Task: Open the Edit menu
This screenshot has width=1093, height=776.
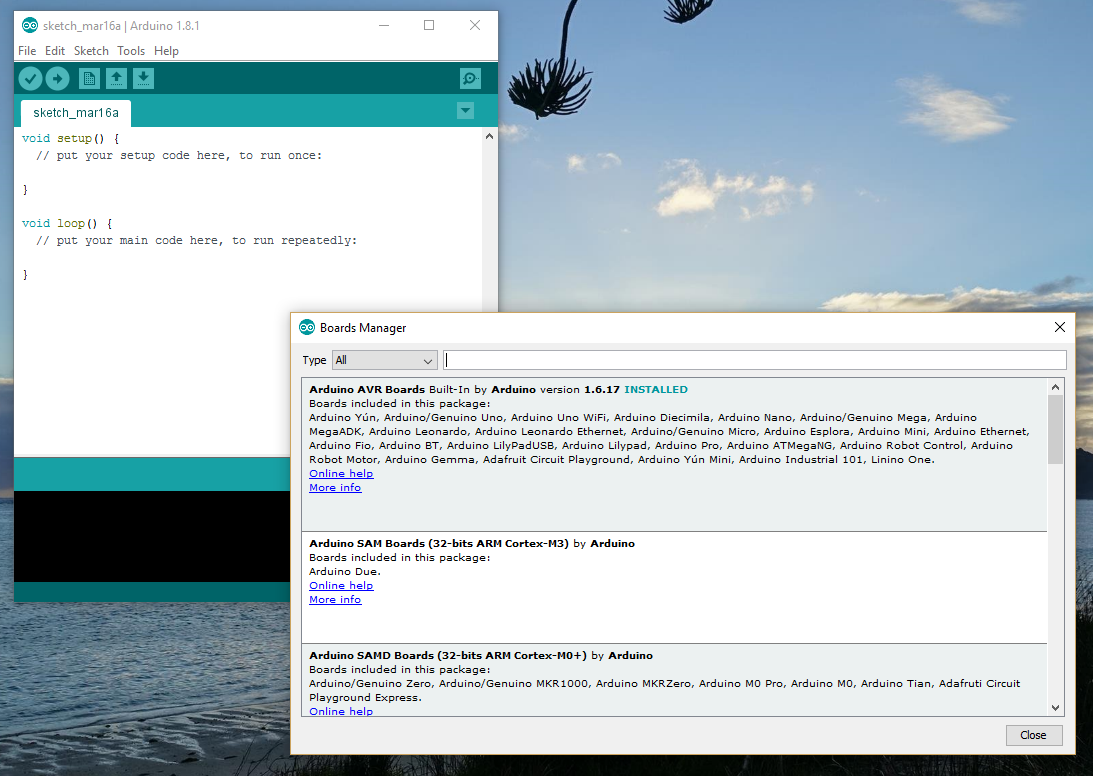Action: click(x=55, y=51)
